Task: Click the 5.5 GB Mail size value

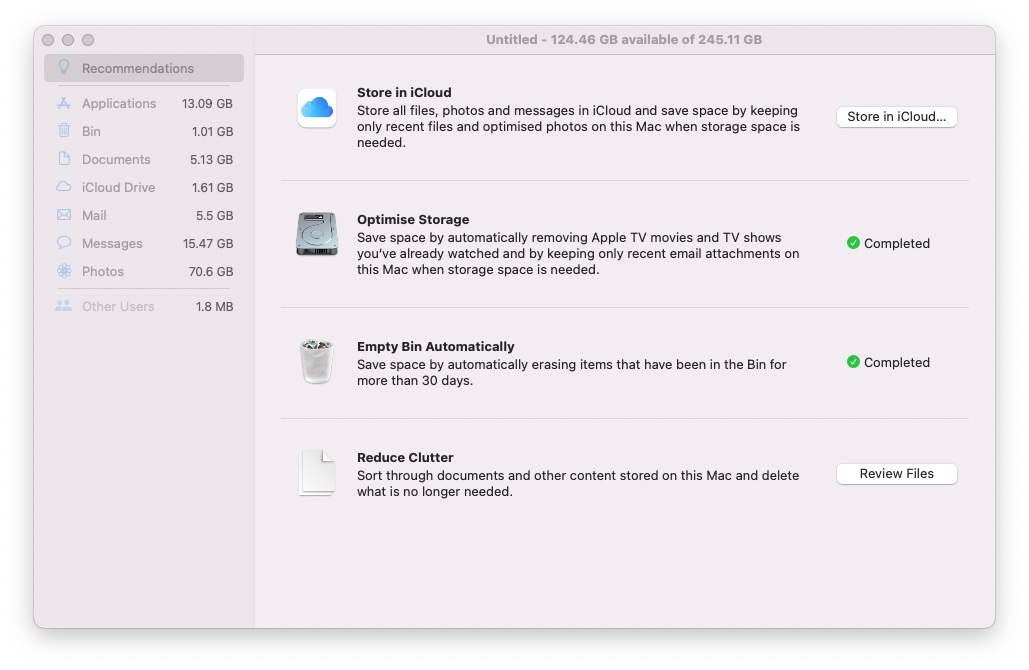Action: [215, 215]
